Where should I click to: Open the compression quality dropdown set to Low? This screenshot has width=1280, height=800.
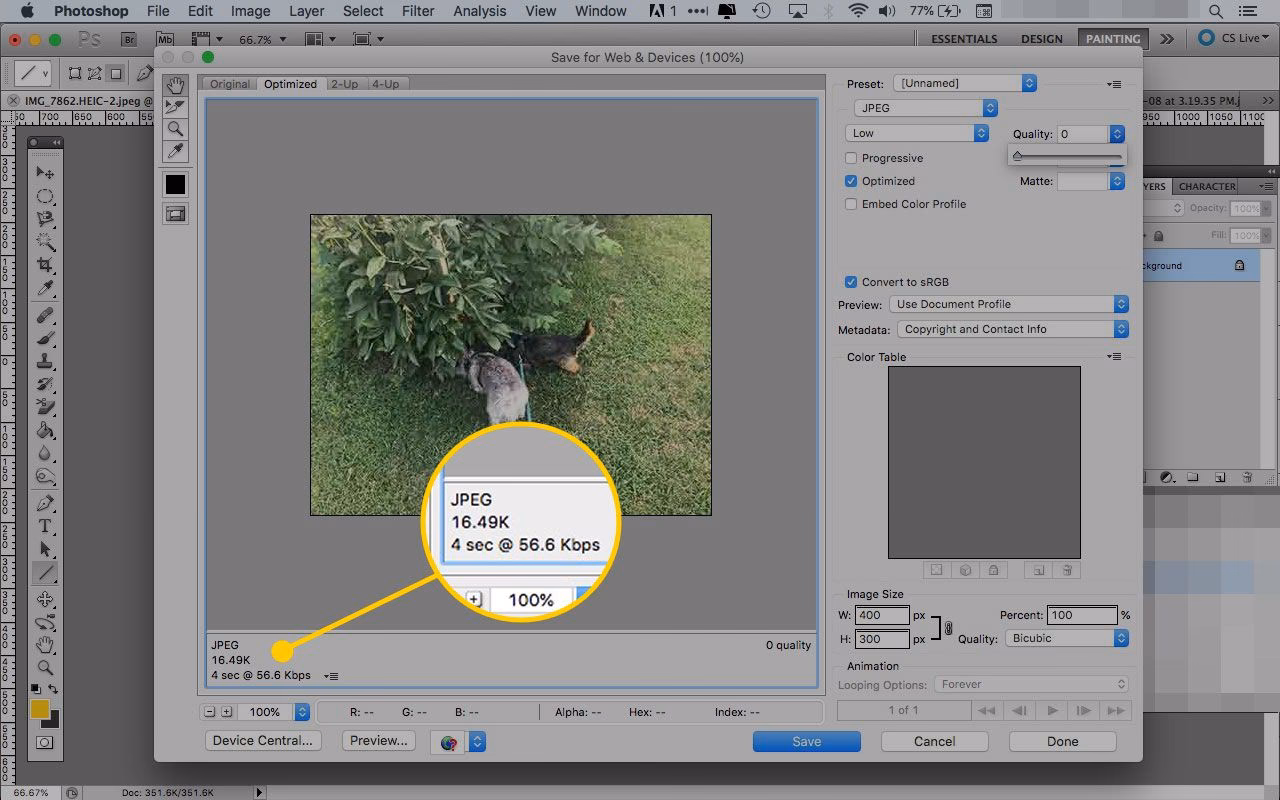tap(915, 132)
